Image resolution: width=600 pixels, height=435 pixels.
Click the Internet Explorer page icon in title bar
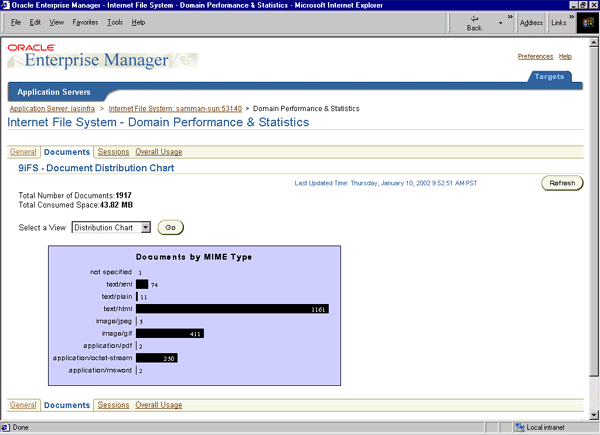5,5
